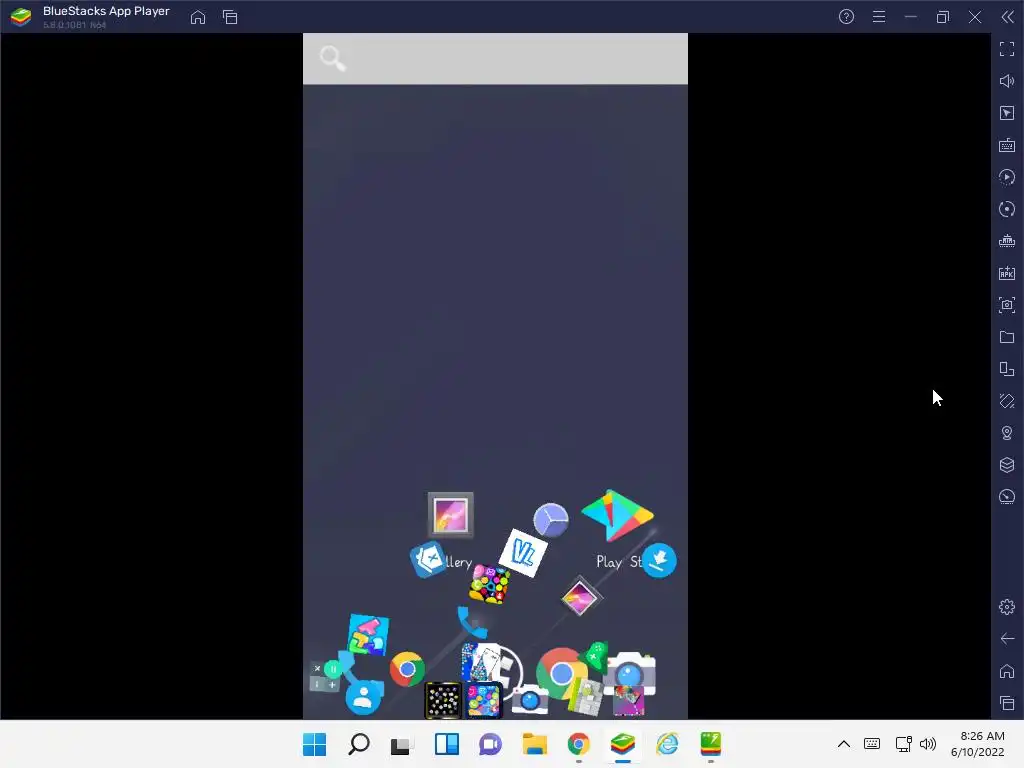Open the purple clock app icon
This screenshot has height=768, width=1024.
[x=551, y=520]
